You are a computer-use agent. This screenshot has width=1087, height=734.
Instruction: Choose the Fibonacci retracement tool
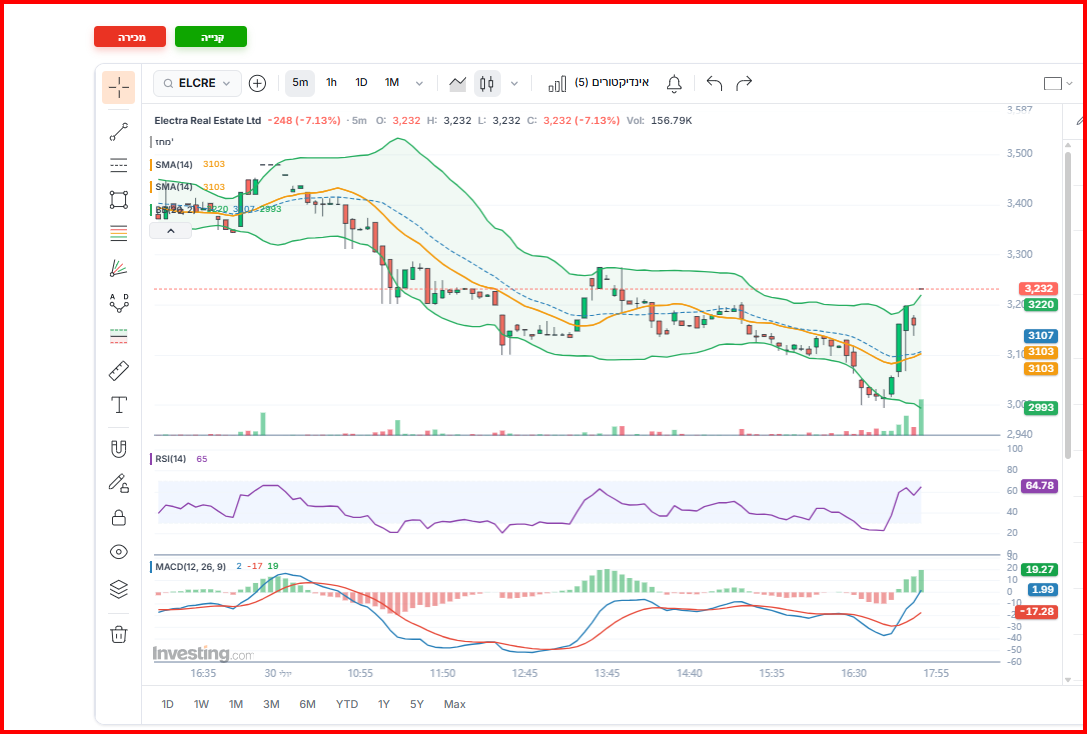coord(119,234)
